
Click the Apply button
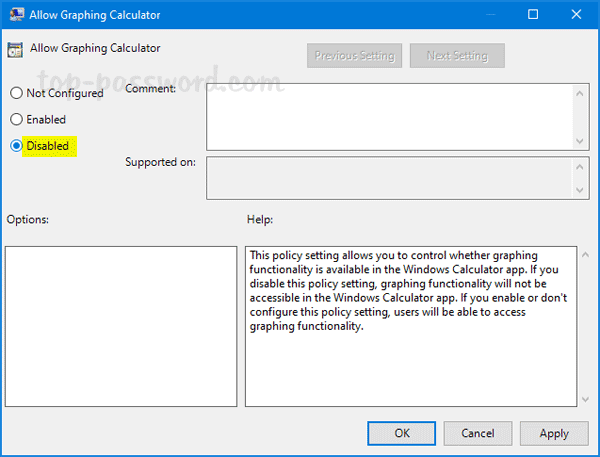[554, 433]
